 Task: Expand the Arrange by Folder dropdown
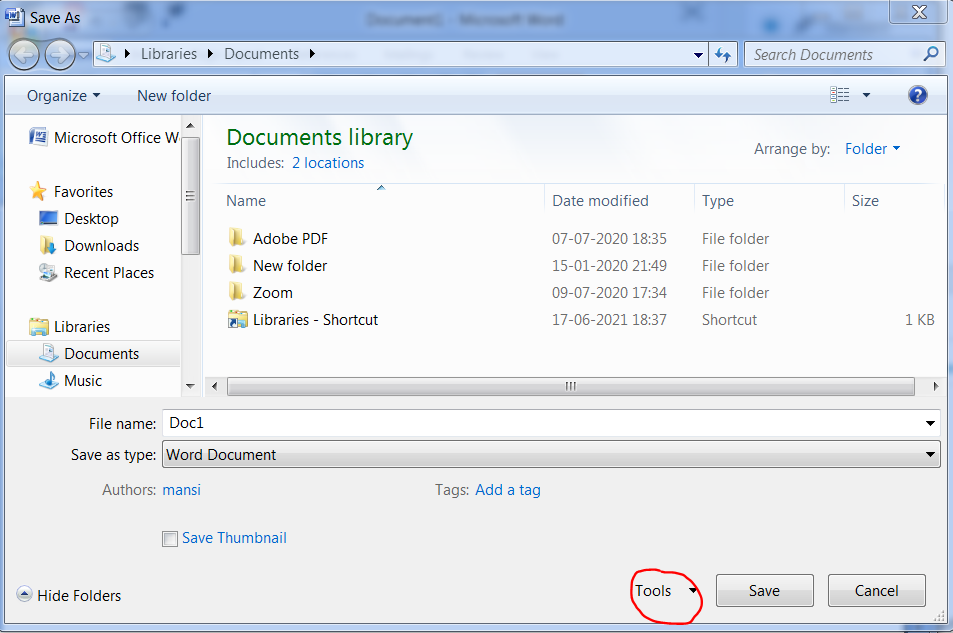(x=872, y=149)
